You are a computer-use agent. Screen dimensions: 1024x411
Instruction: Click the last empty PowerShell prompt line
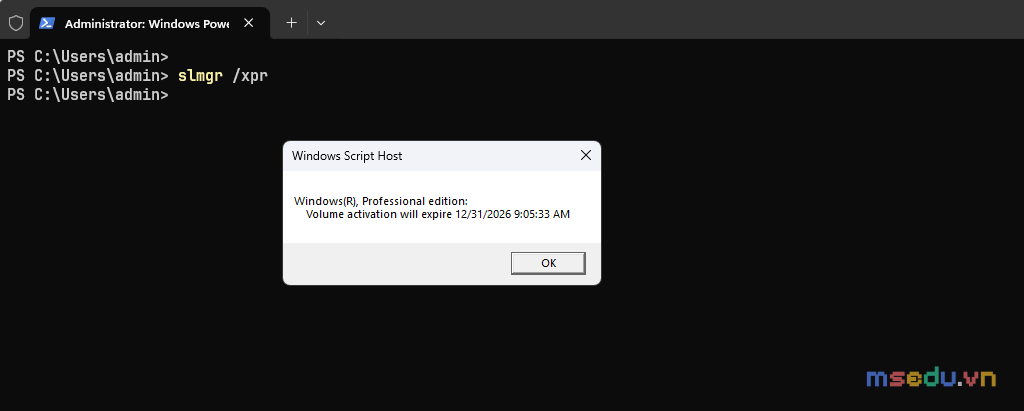(x=88, y=95)
